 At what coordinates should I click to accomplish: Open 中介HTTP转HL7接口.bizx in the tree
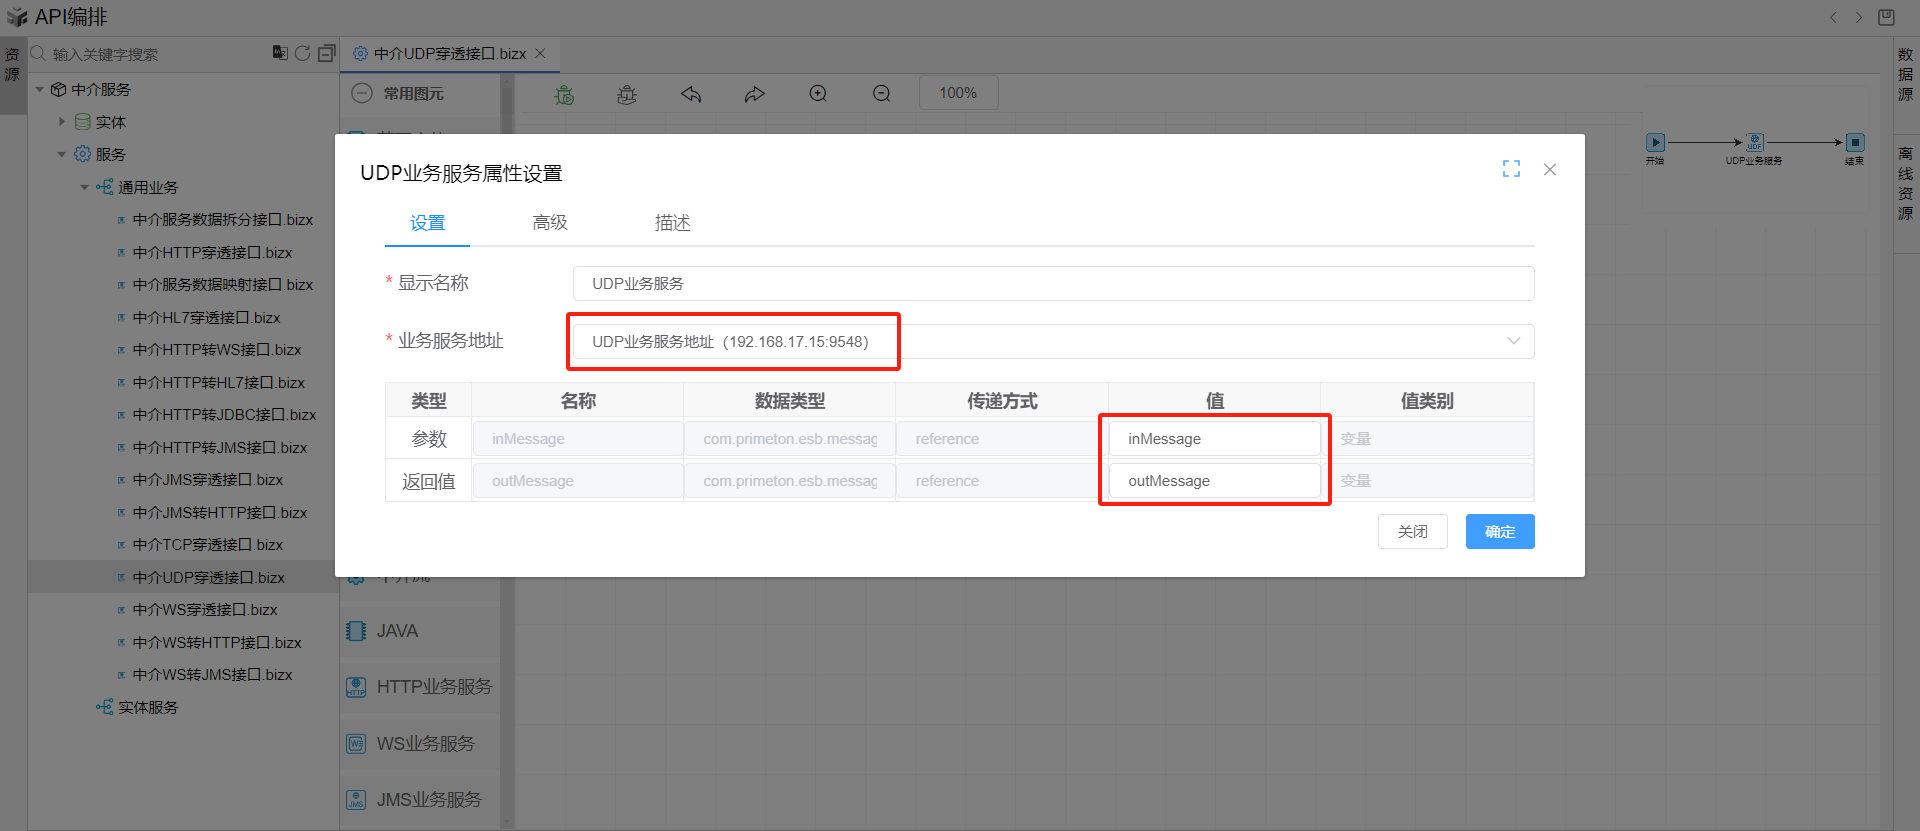pyautogui.click(x=219, y=382)
